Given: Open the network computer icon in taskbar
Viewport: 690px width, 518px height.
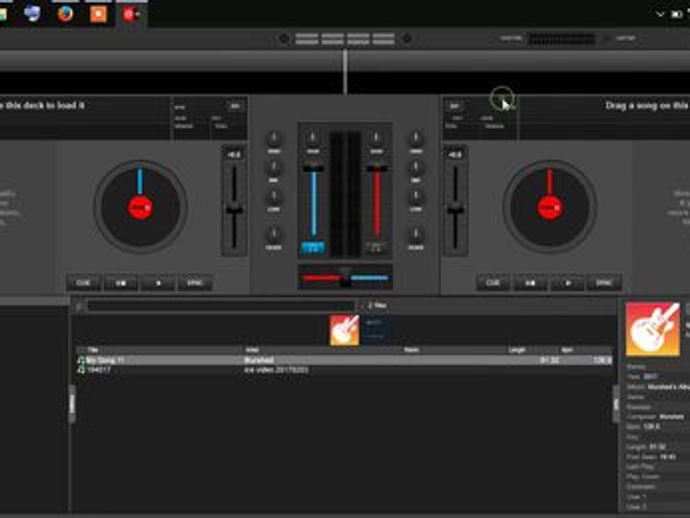Looking at the screenshot, I should pyautogui.click(x=32, y=13).
